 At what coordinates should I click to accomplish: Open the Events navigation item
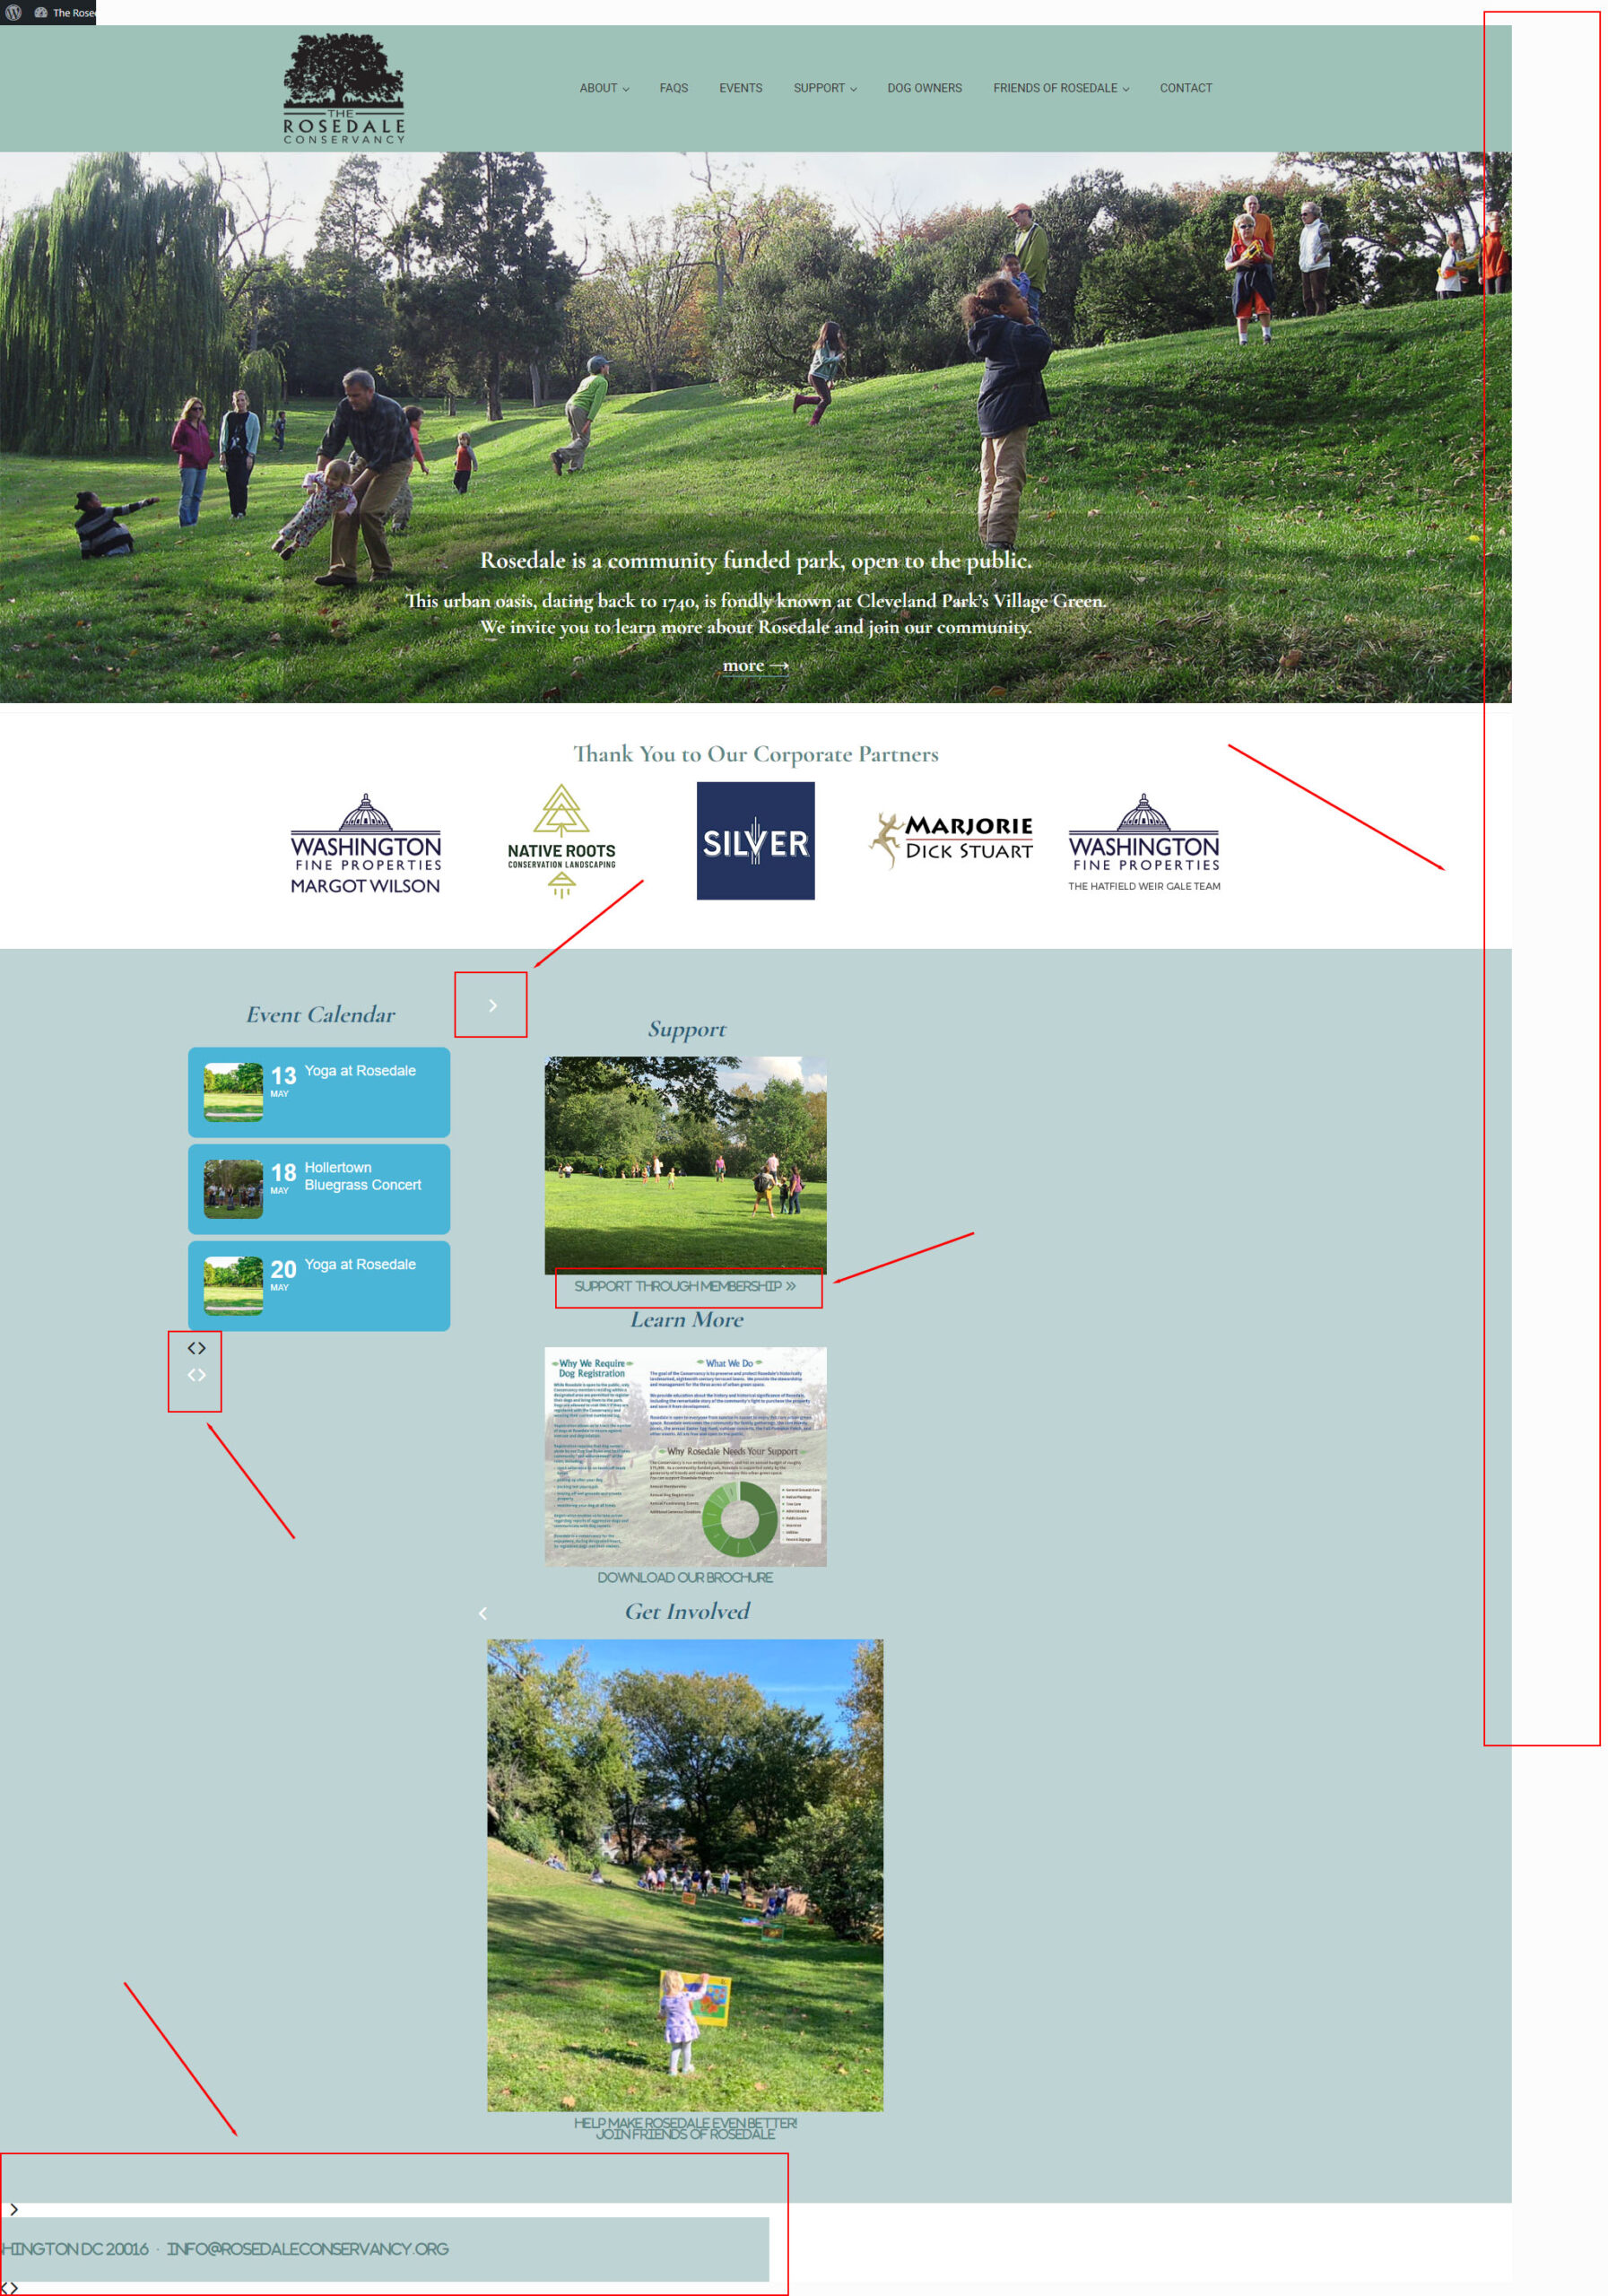tap(740, 88)
